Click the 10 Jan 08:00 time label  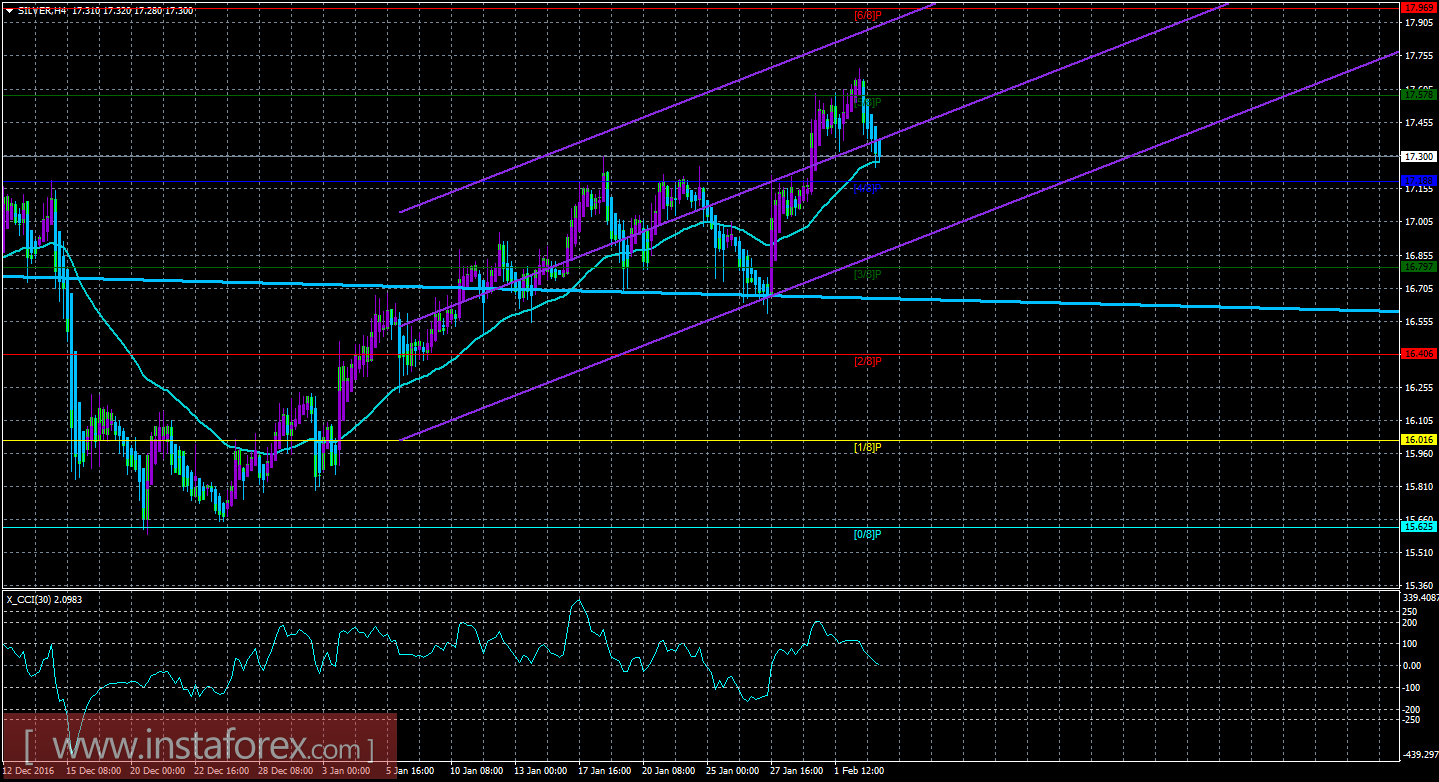click(x=477, y=772)
